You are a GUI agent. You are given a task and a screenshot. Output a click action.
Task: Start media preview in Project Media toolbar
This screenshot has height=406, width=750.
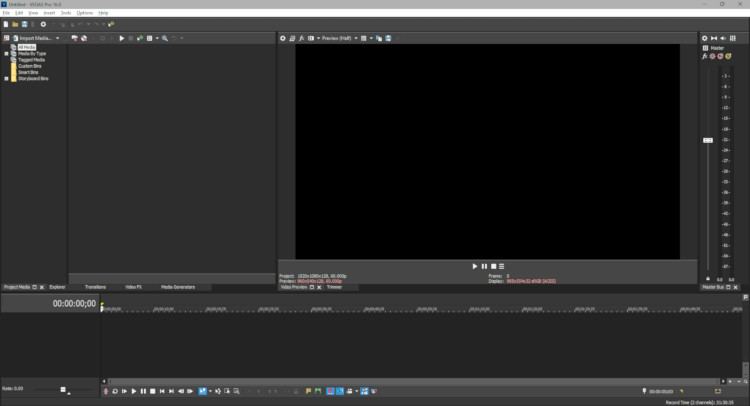tap(121, 38)
